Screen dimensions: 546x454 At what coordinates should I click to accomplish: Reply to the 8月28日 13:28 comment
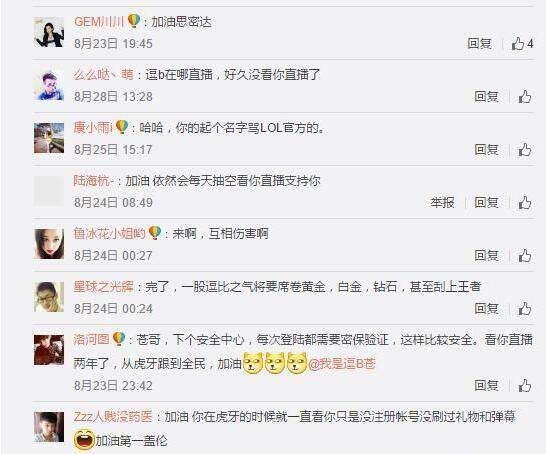point(486,96)
